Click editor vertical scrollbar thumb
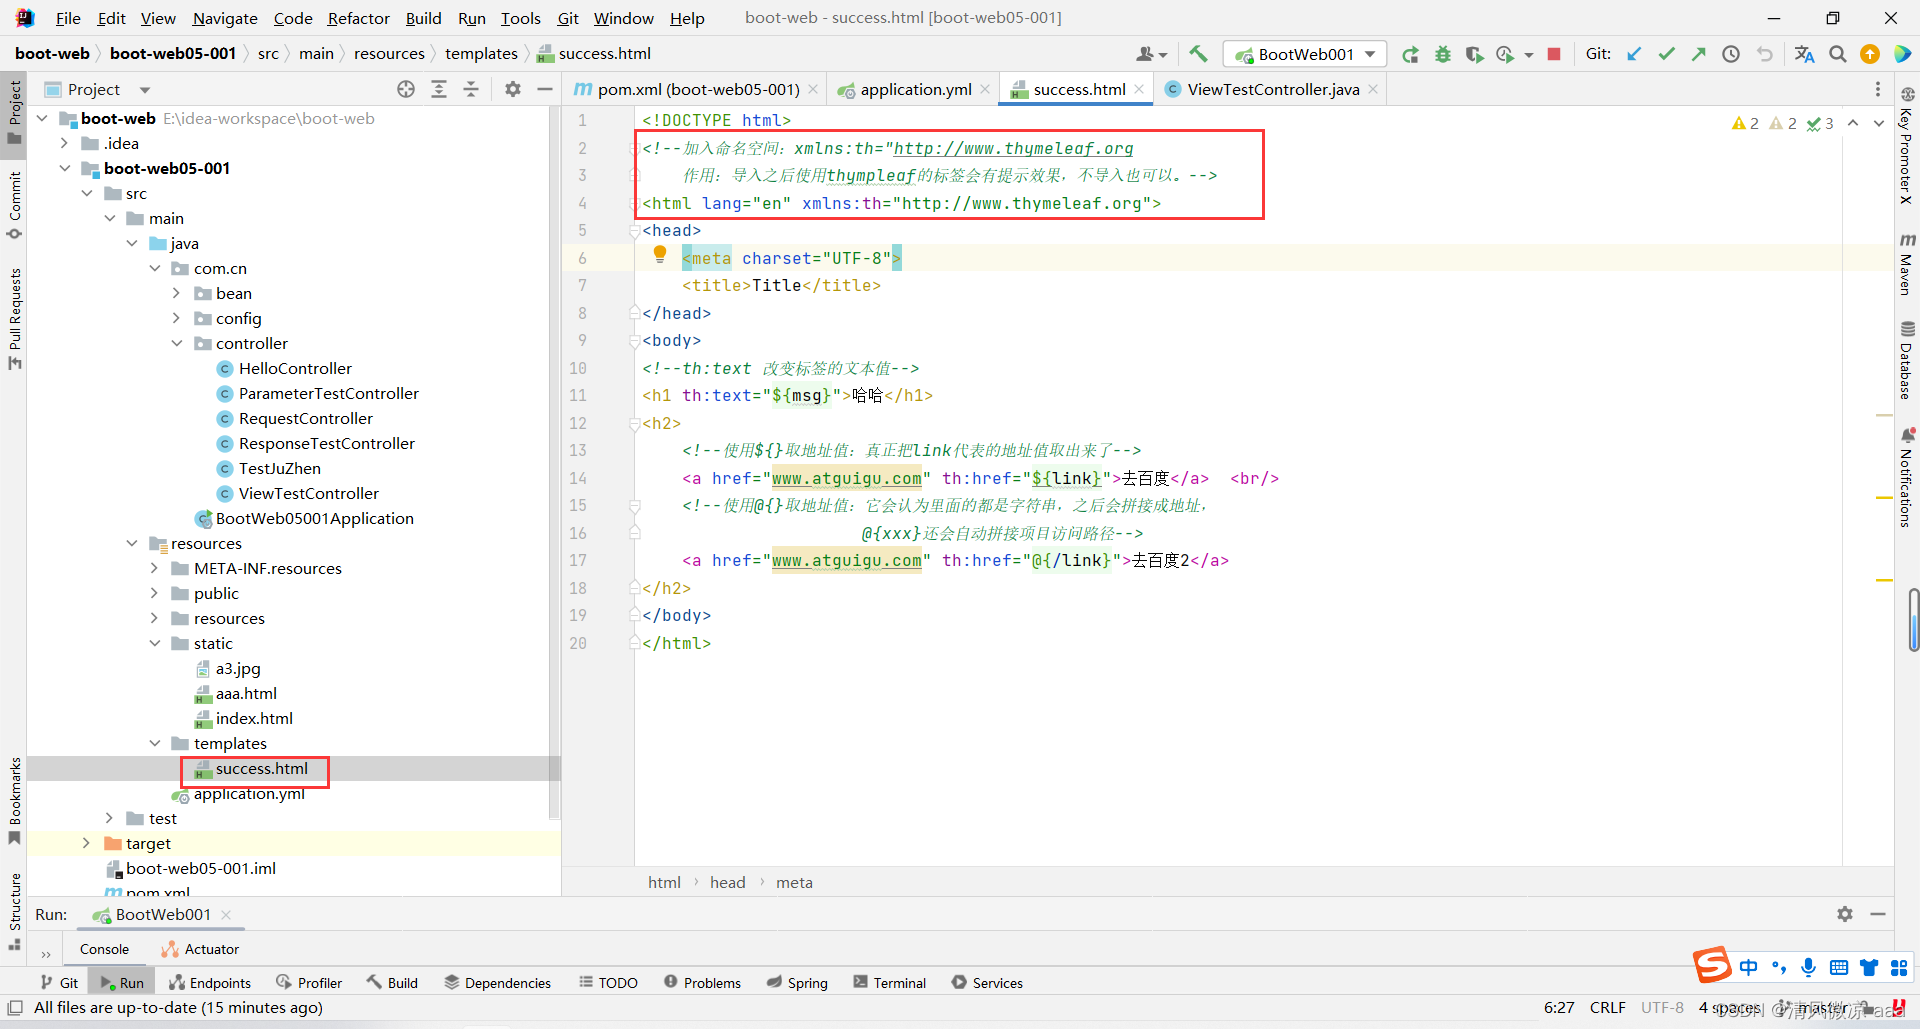This screenshot has height=1029, width=1920. click(x=1913, y=620)
